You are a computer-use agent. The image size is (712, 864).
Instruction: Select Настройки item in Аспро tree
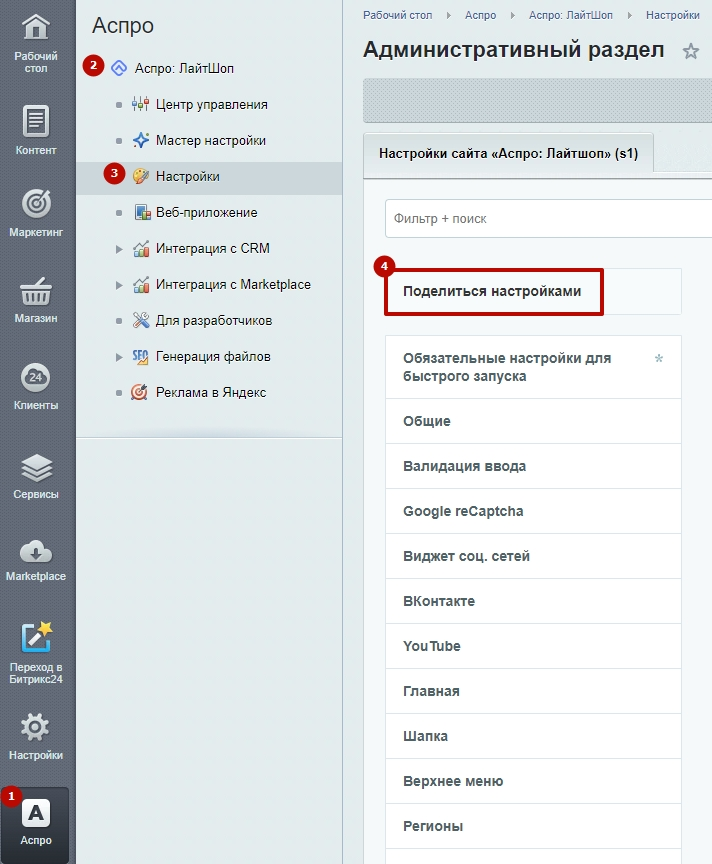coord(187,177)
